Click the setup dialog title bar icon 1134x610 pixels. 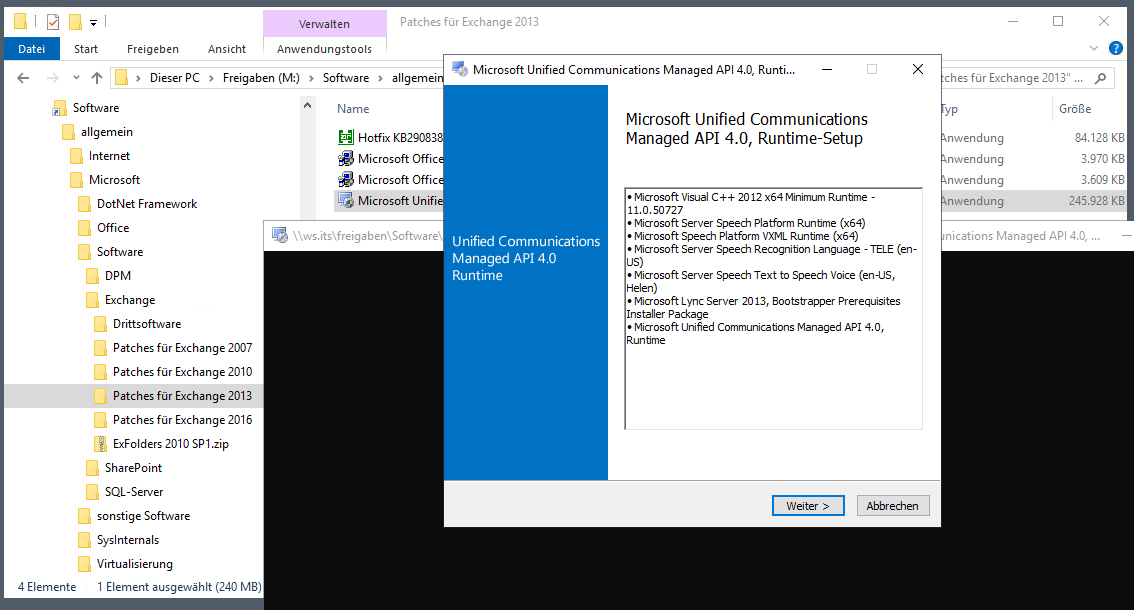(x=459, y=69)
